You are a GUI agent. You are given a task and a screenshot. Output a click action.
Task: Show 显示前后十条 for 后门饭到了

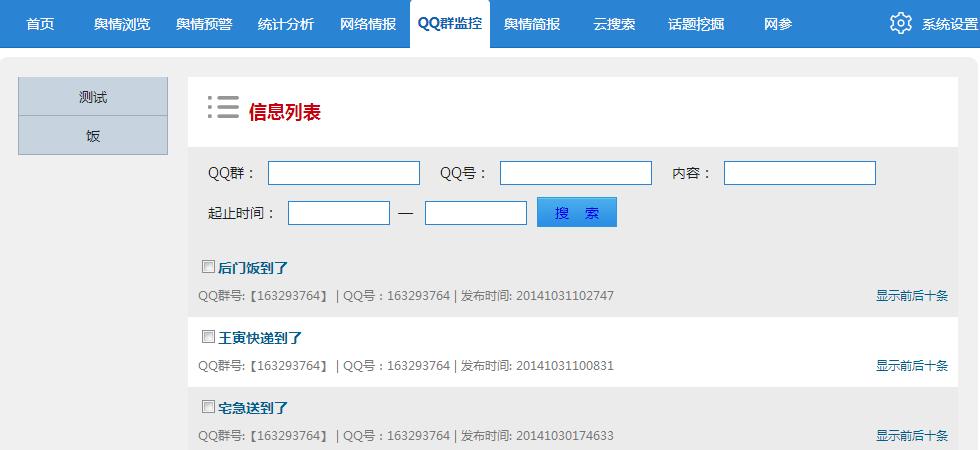(x=912, y=296)
